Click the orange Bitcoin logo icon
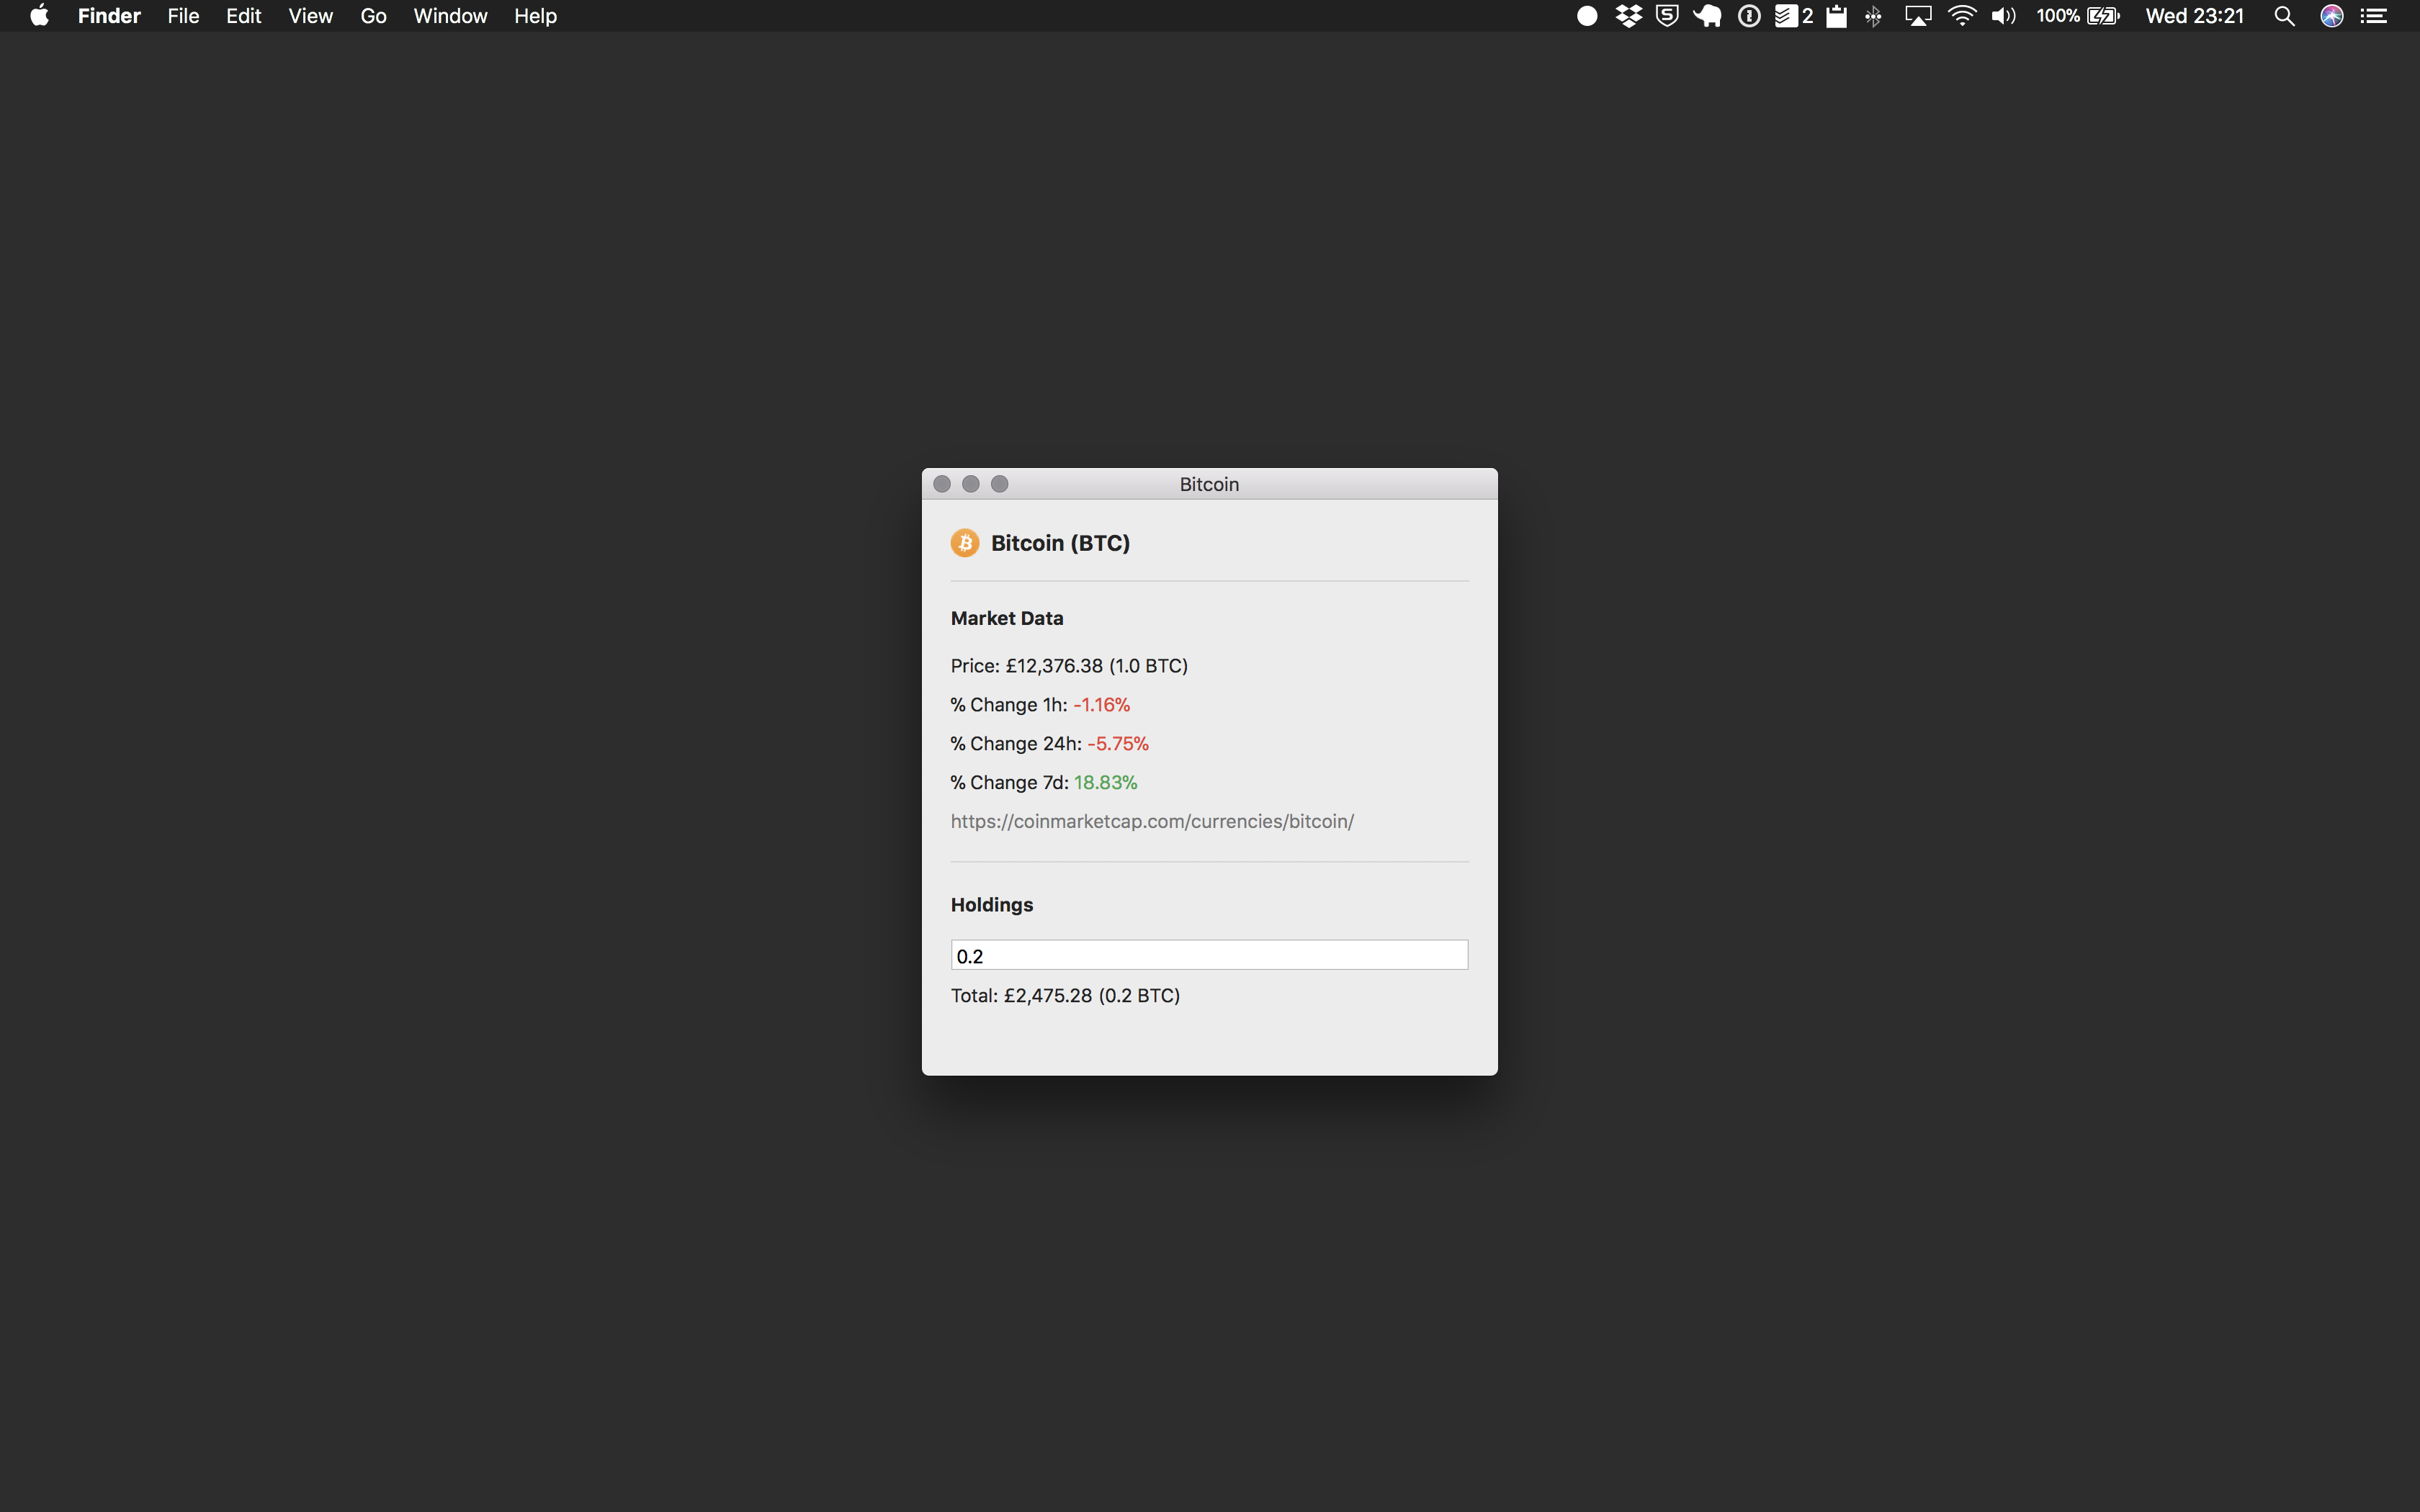 point(964,543)
